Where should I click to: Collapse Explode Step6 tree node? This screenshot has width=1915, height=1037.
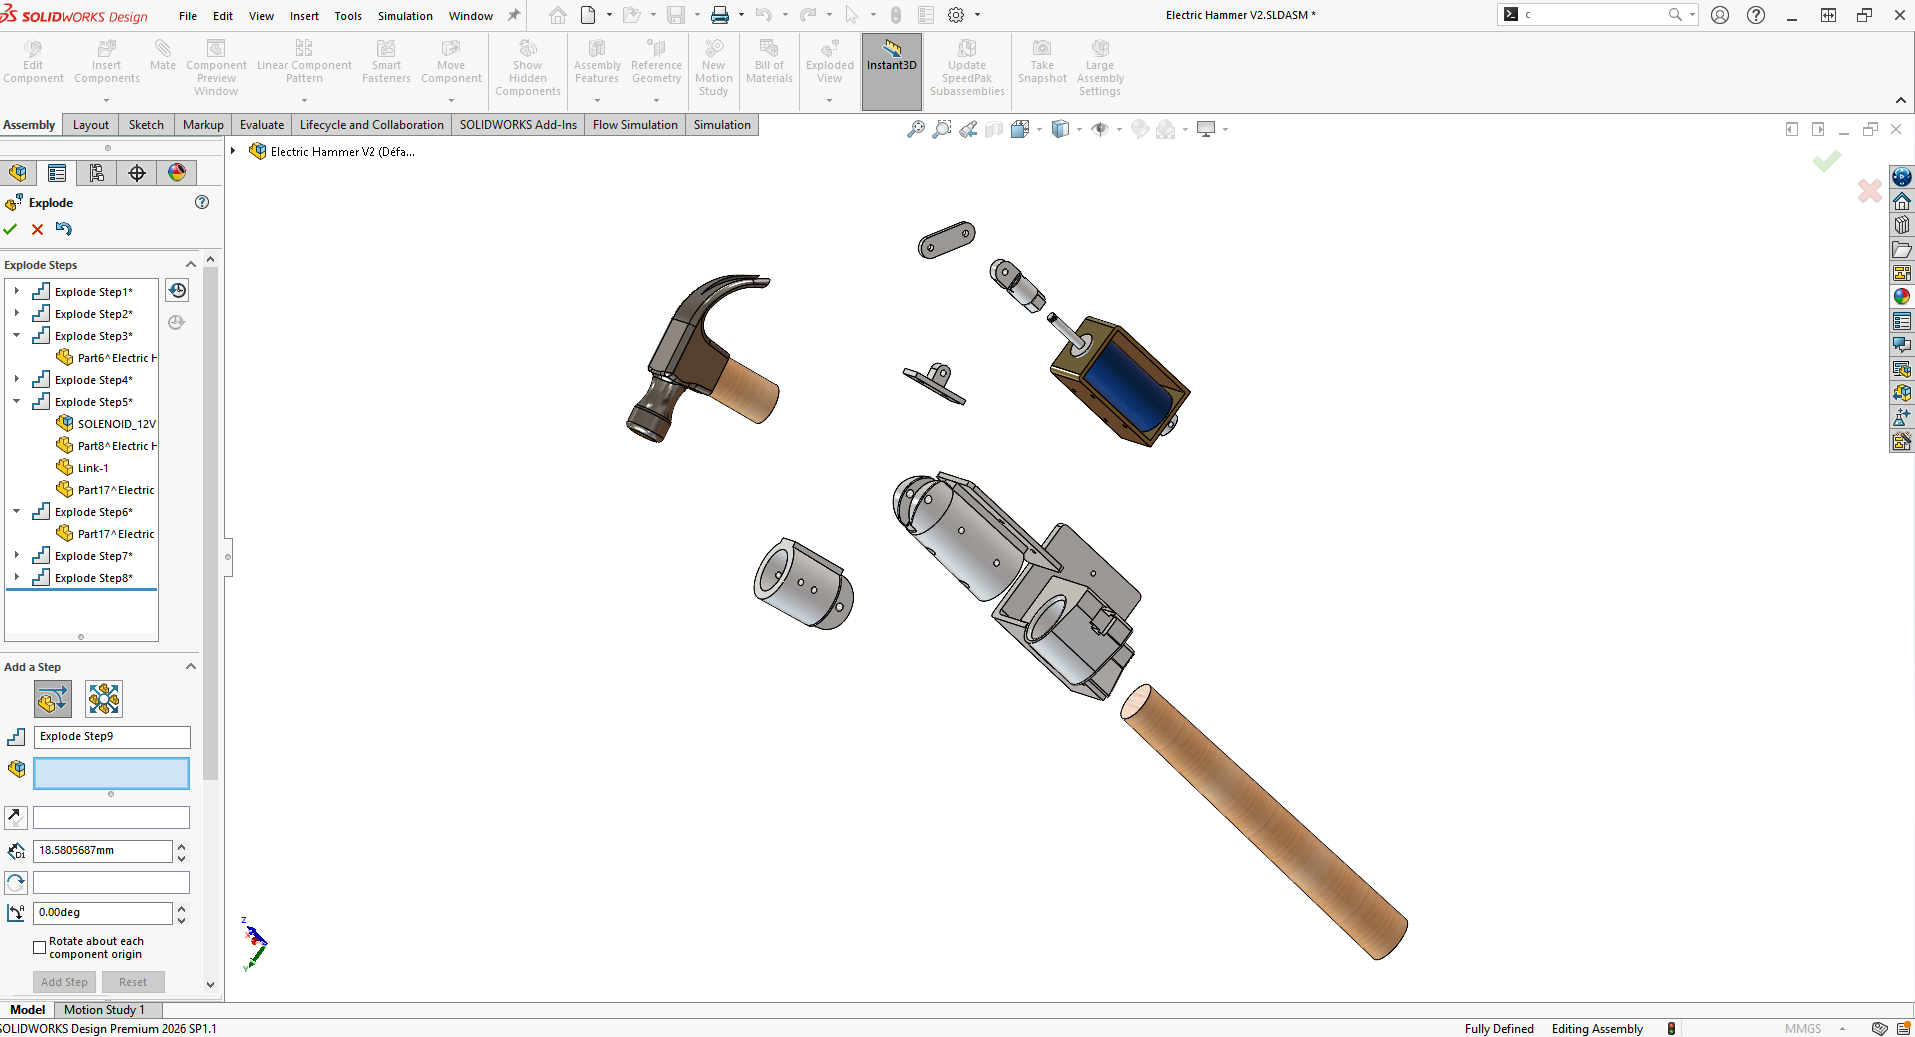[x=17, y=512]
